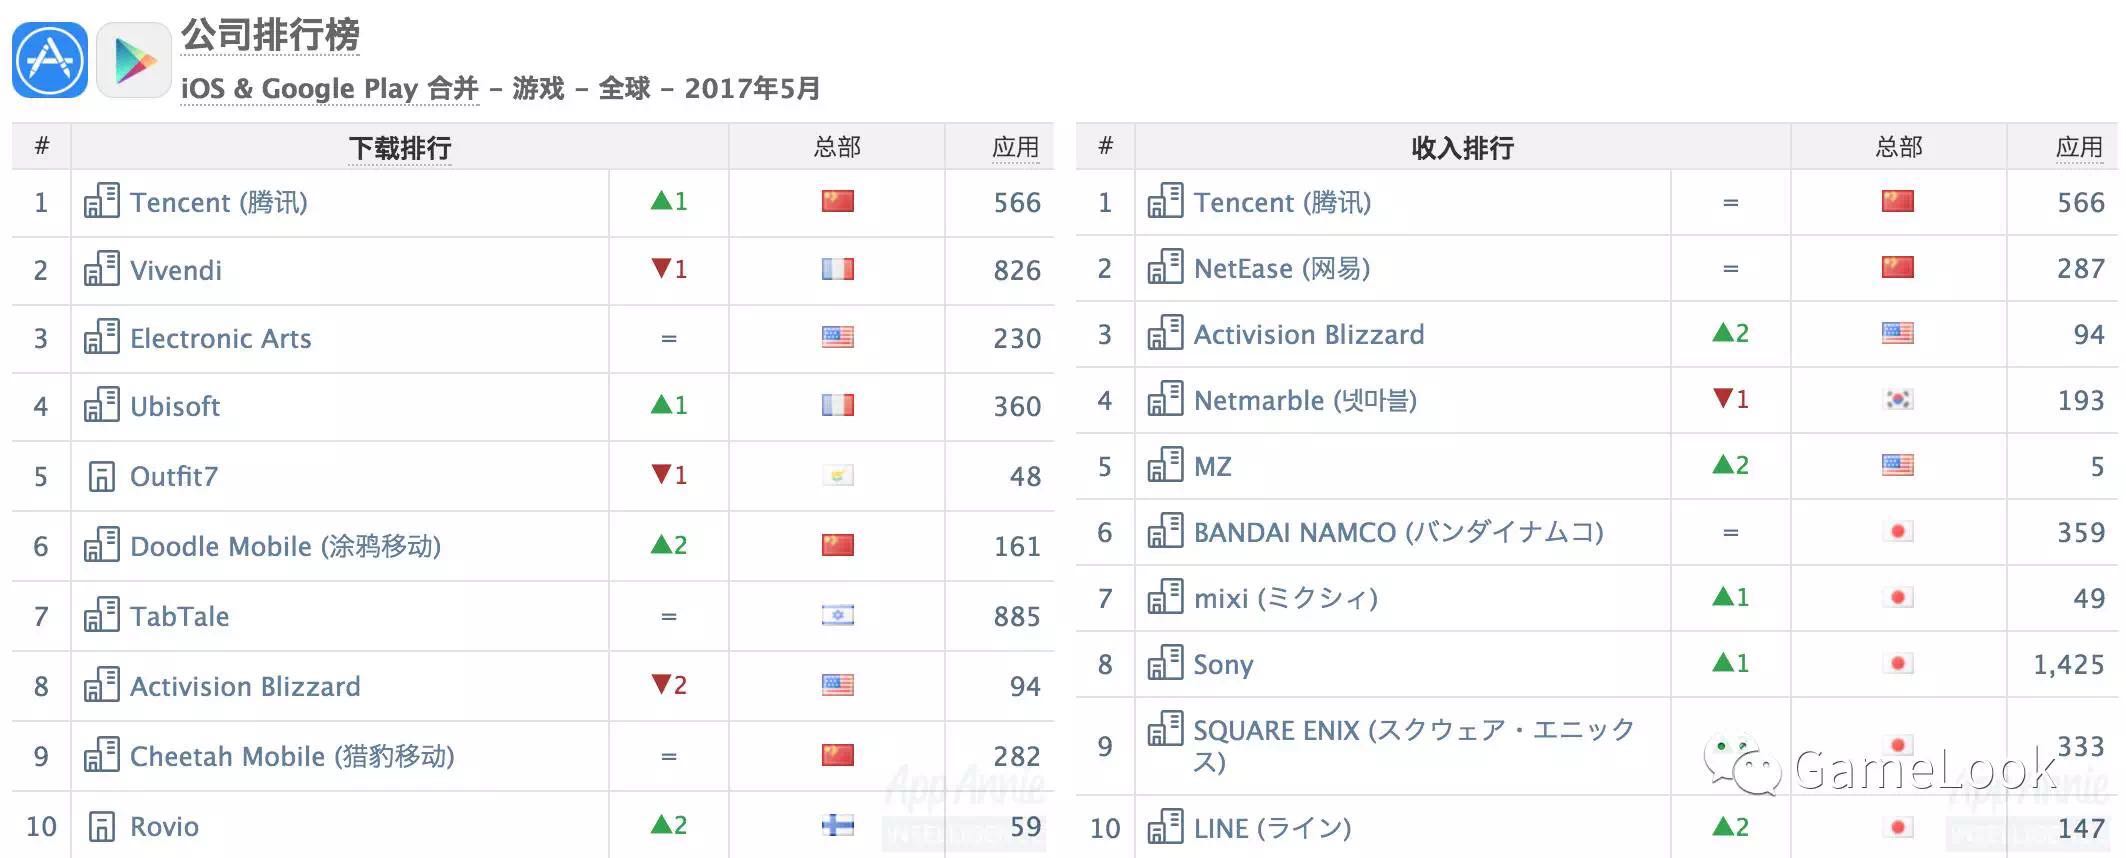
Task: Click the 应用 header in downloads table
Action: [1016, 148]
